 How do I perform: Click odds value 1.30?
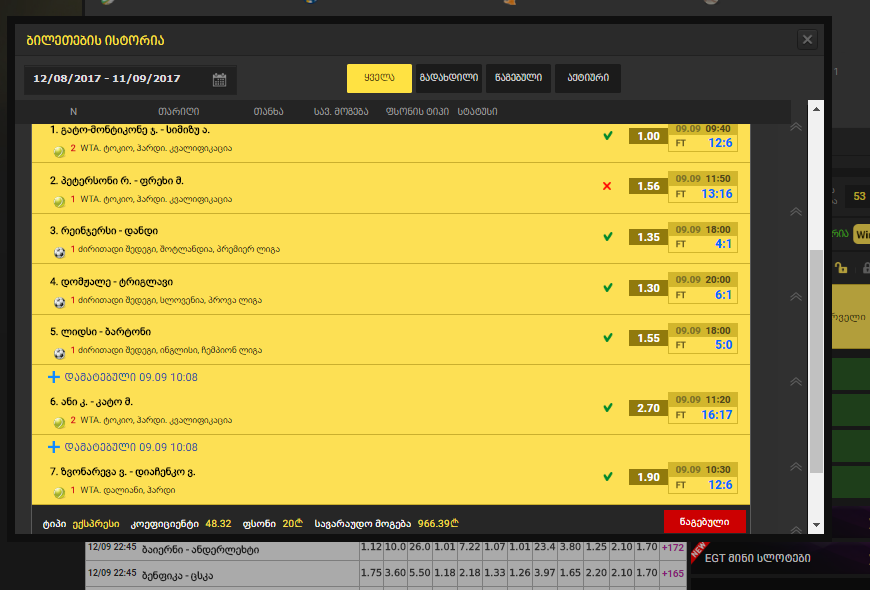tap(648, 288)
